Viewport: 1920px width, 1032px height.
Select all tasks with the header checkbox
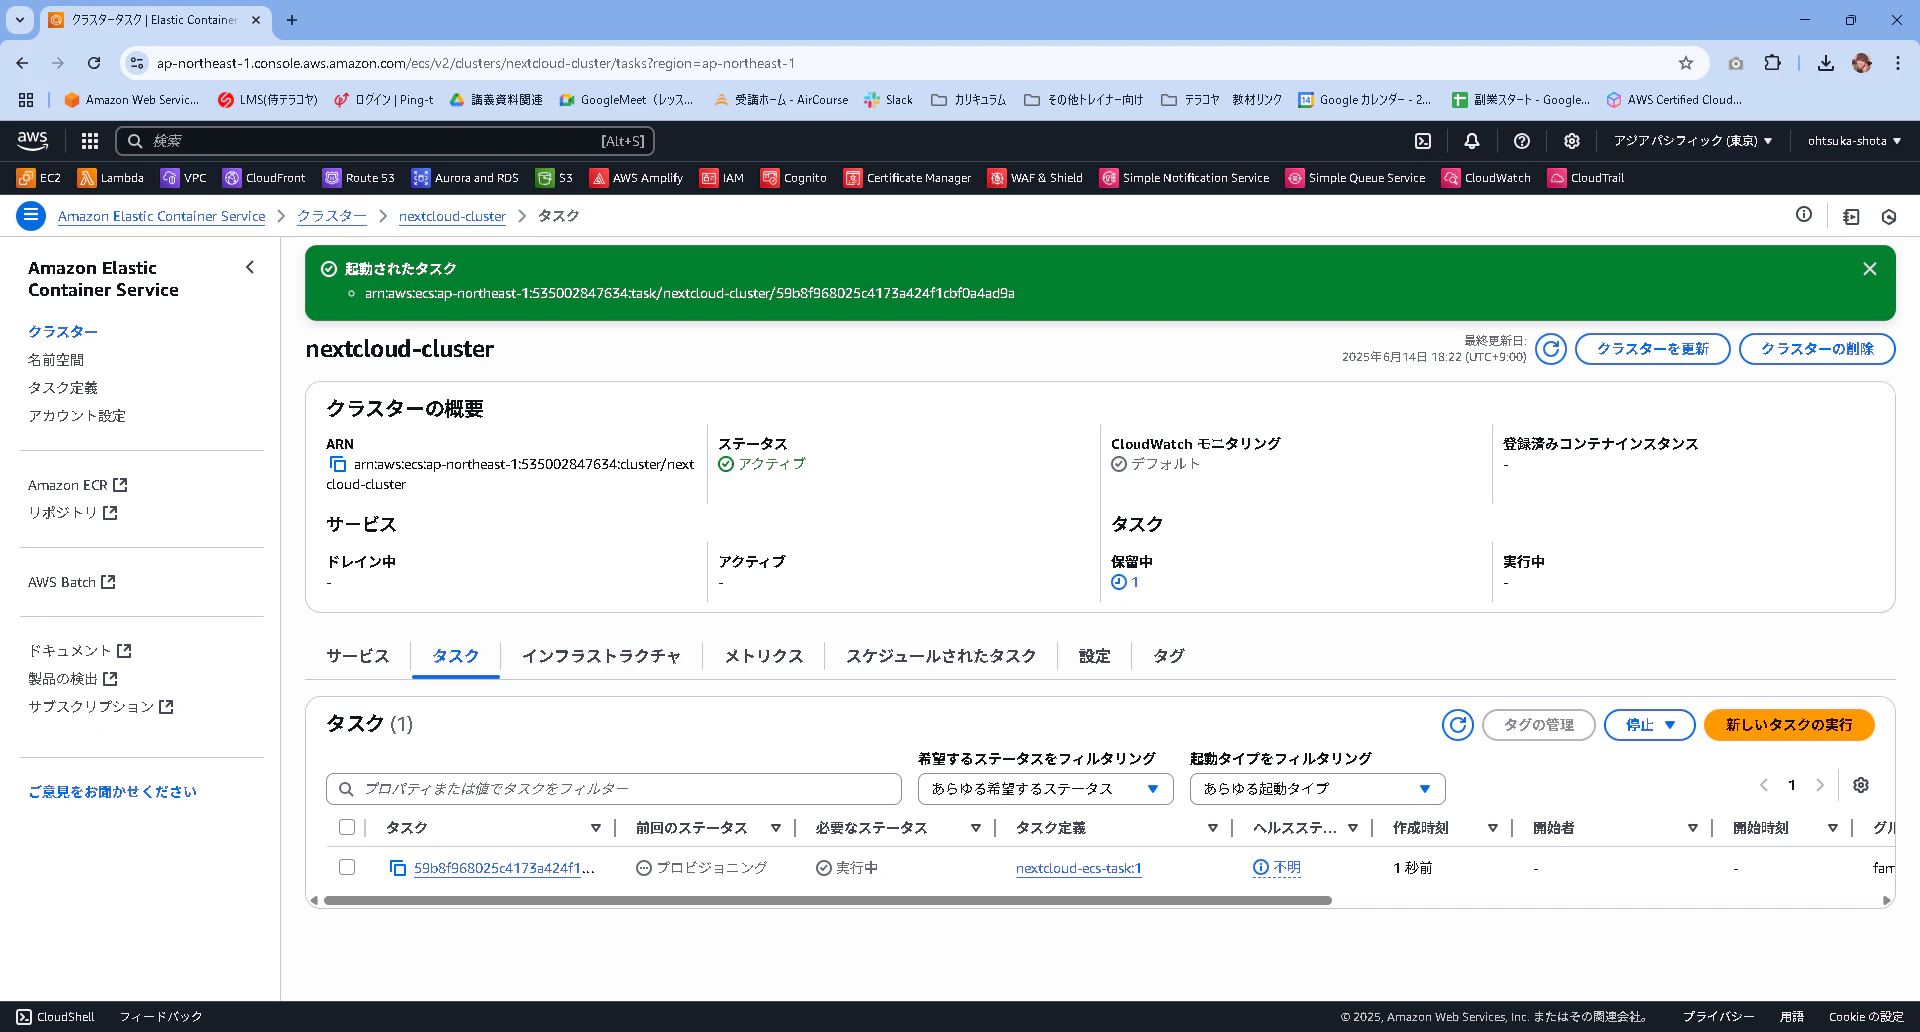point(347,827)
